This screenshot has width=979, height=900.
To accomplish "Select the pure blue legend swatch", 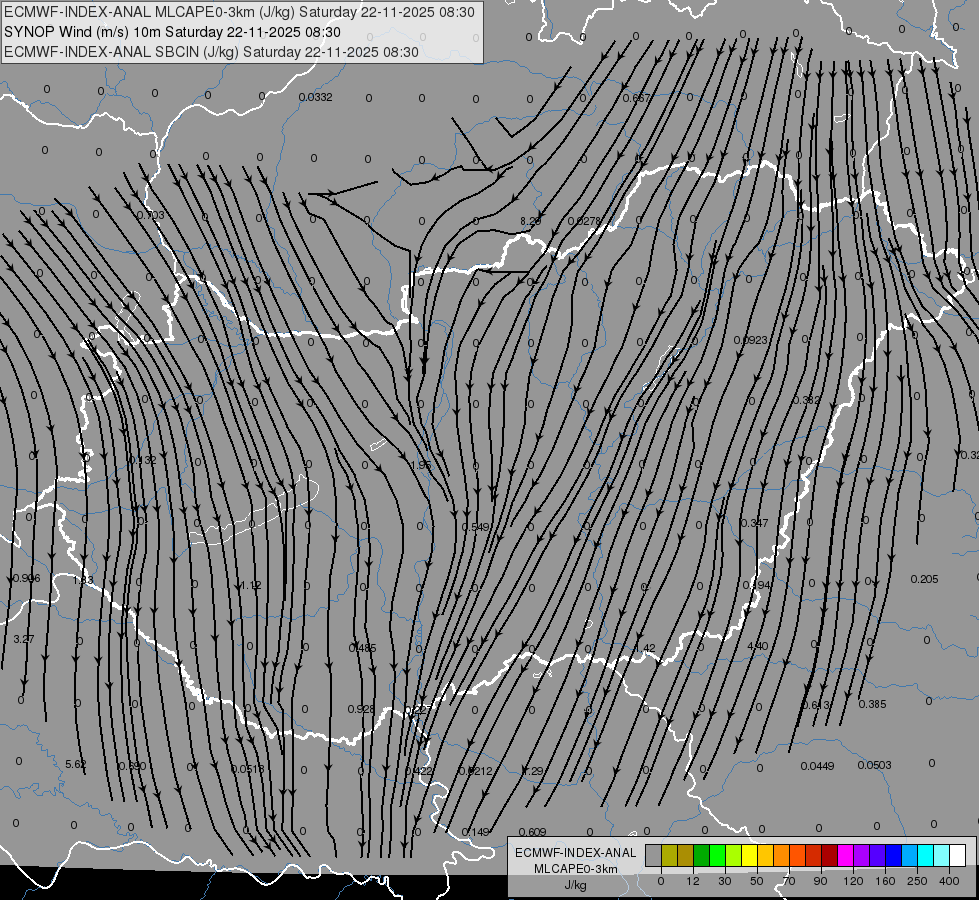I will point(893,855).
